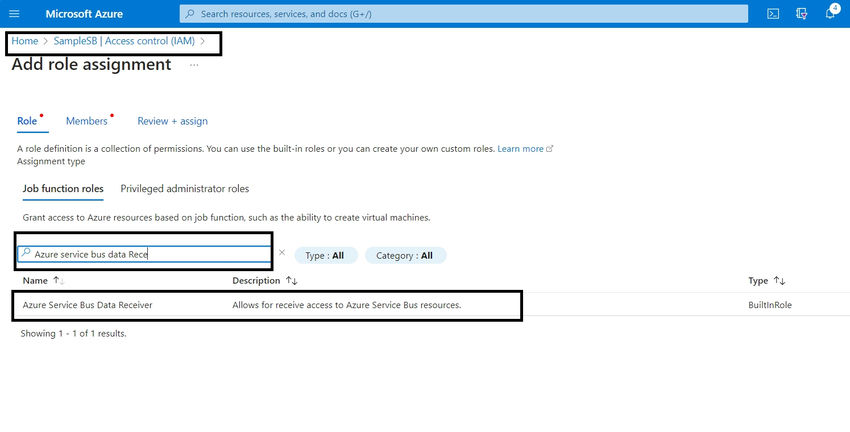Click 'Showing 1 - 1 of 1 results' text
Viewport: 850px width, 432px height.
tap(73, 334)
